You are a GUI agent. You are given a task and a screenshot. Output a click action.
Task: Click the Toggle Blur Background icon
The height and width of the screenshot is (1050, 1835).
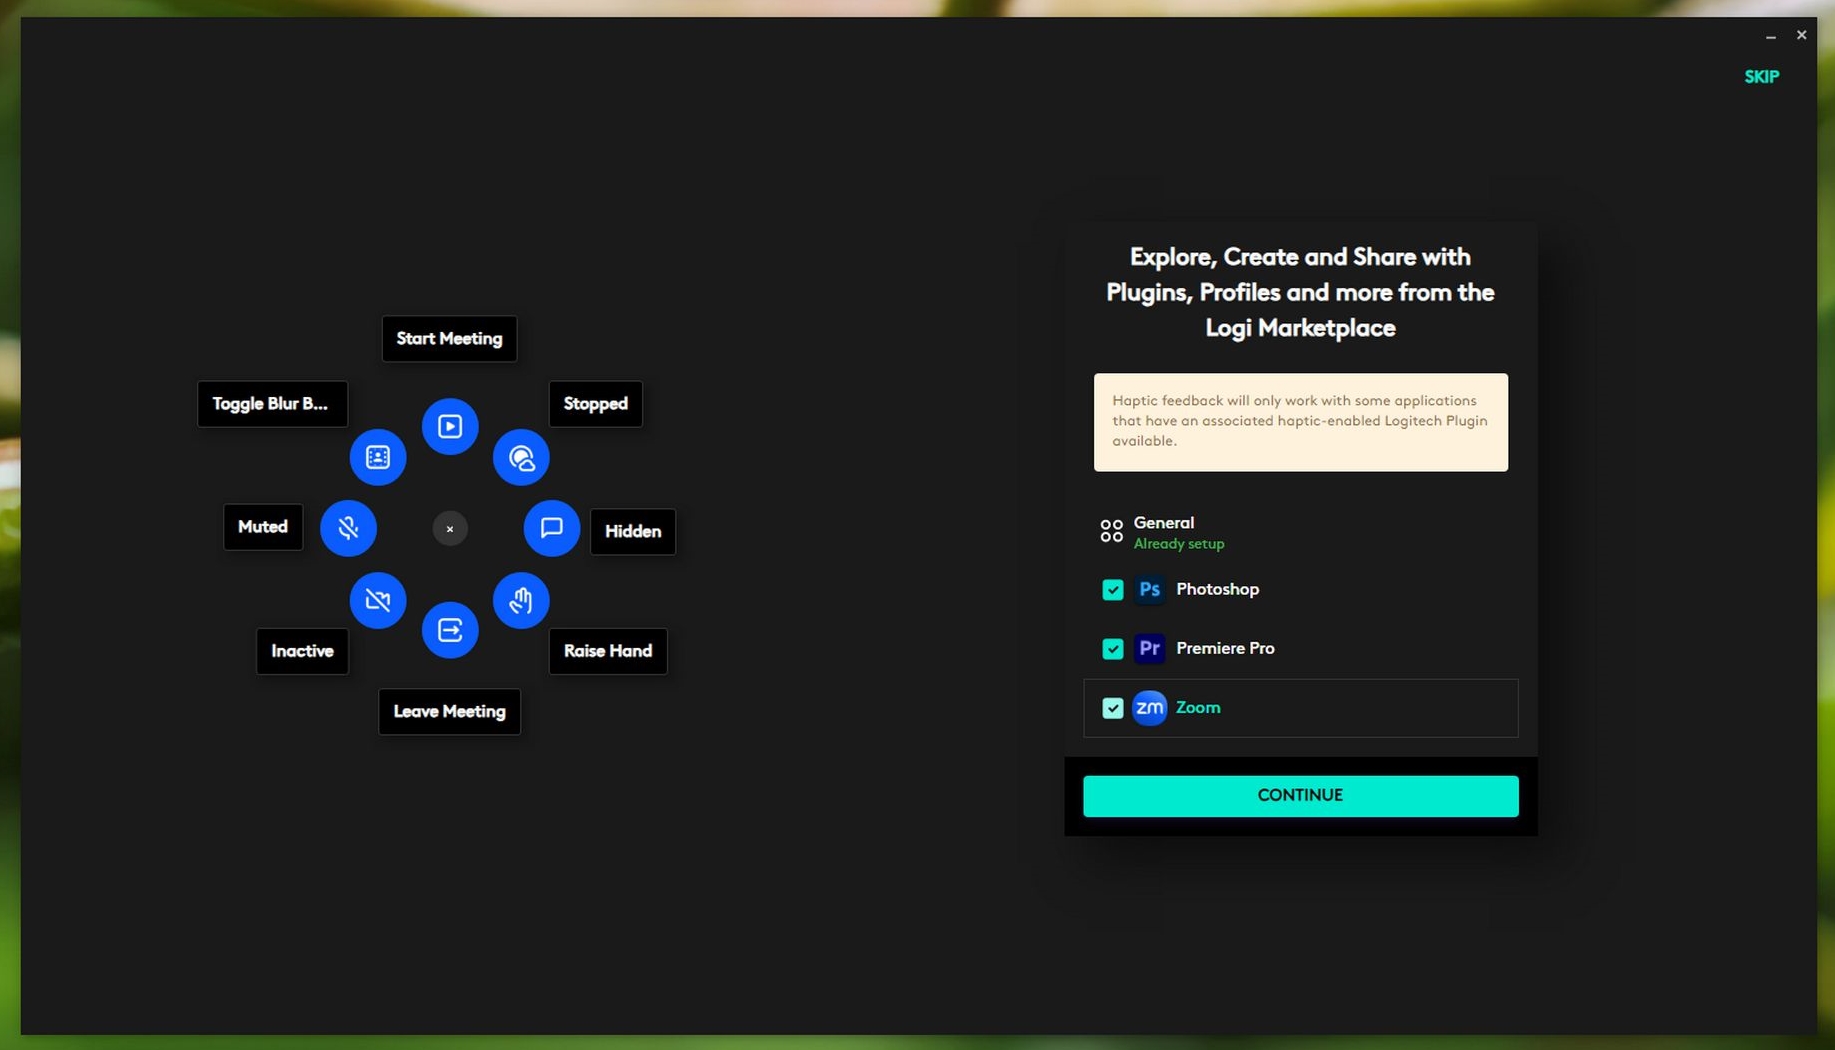pyautogui.click(x=378, y=458)
